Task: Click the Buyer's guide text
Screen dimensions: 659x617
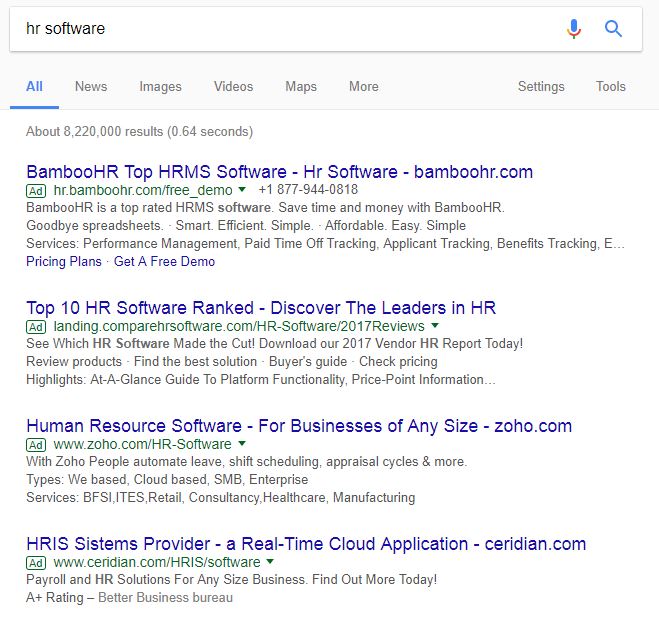Action: pyautogui.click(x=308, y=361)
